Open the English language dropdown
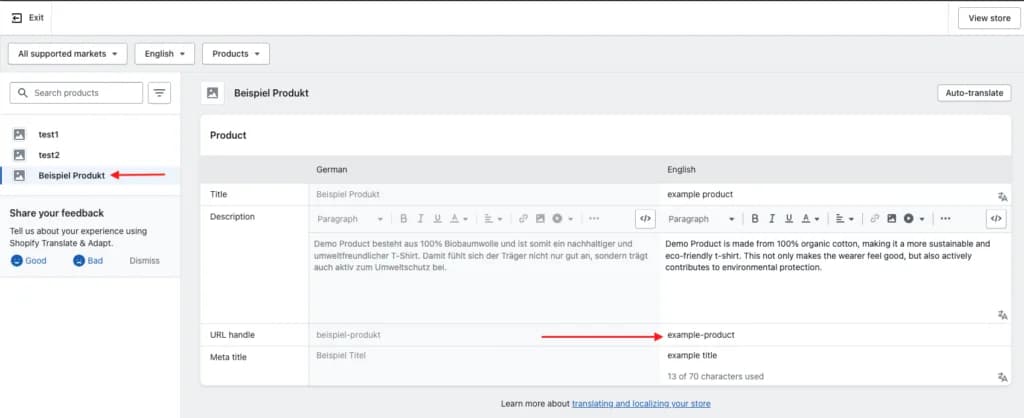 pos(165,54)
